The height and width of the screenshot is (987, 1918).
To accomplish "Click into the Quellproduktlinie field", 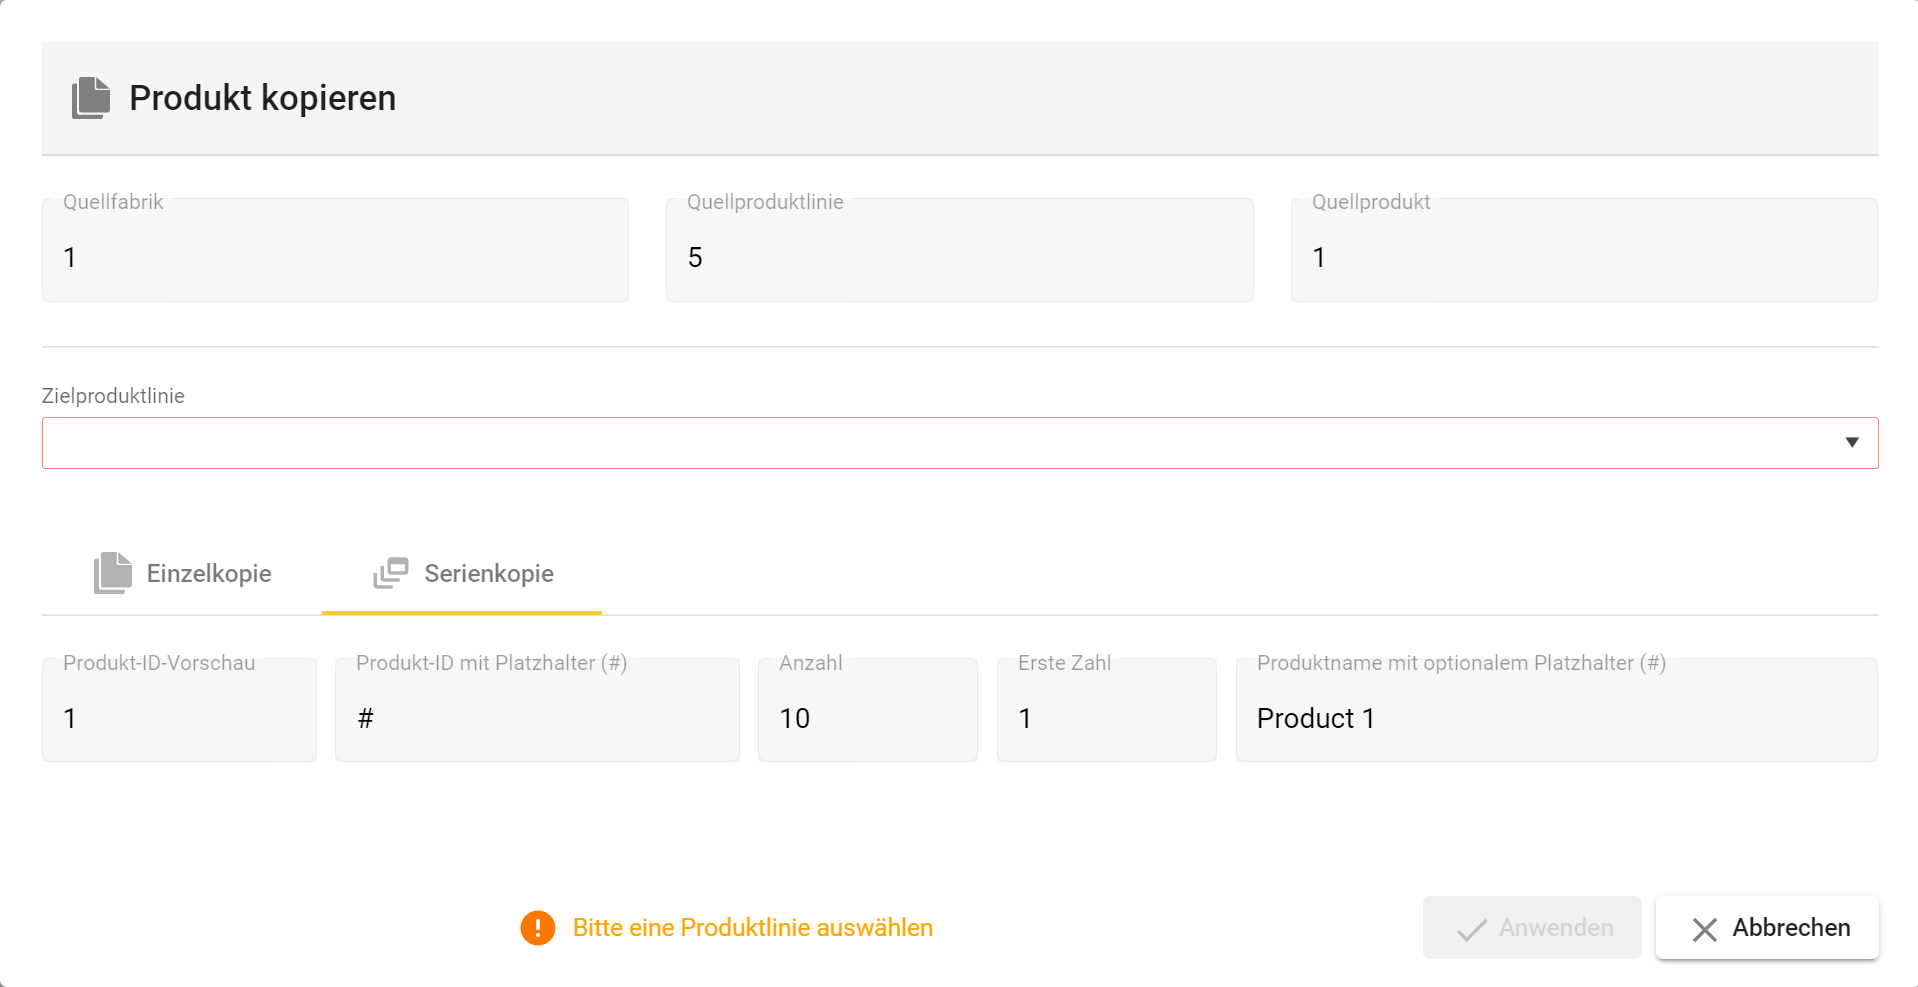I will point(959,257).
